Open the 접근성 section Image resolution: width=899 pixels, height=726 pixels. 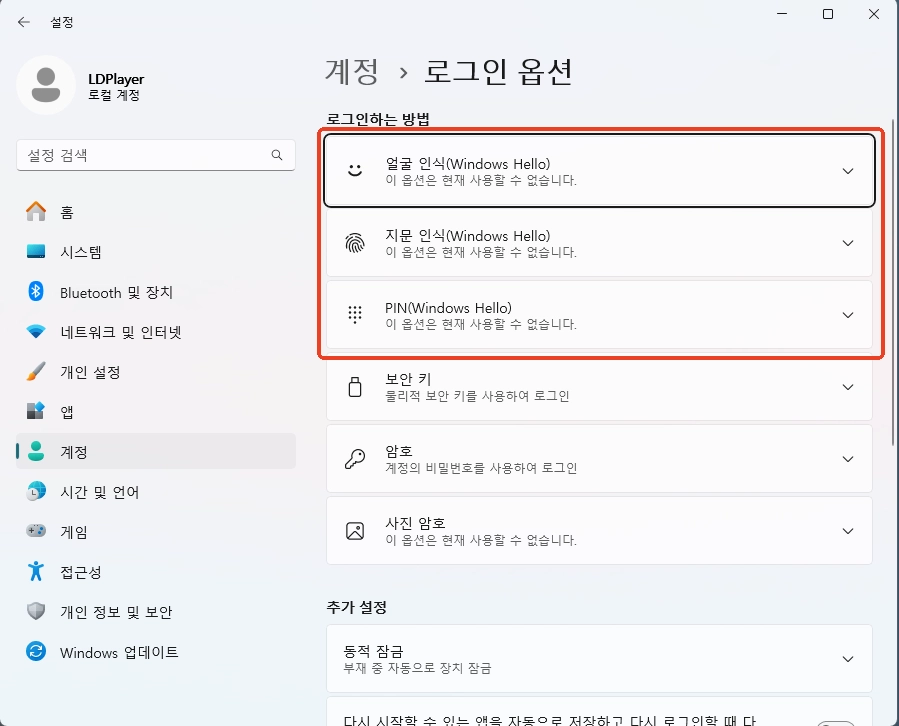point(155,571)
